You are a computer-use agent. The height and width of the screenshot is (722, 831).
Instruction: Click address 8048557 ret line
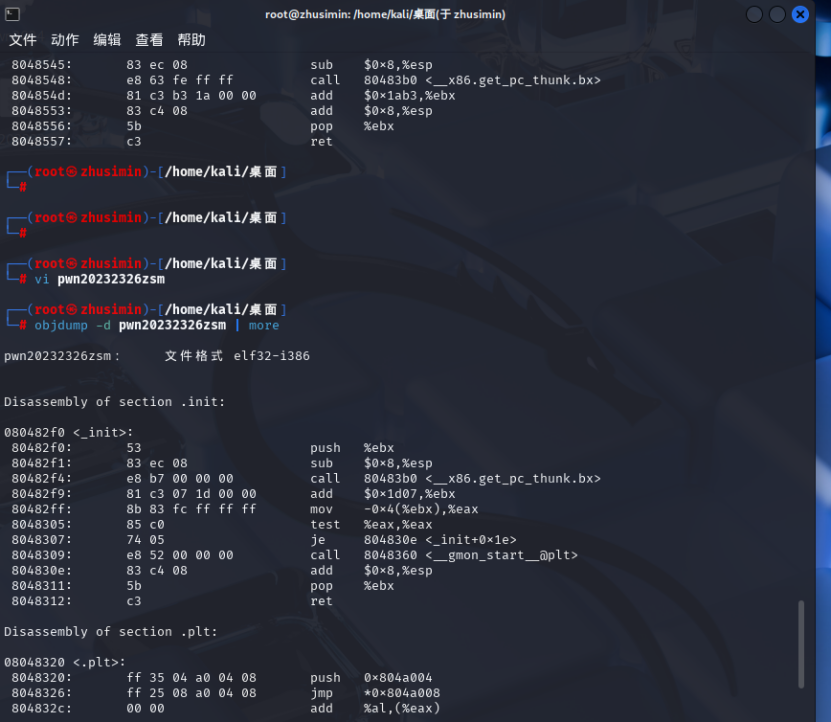click(x=172, y=142)
